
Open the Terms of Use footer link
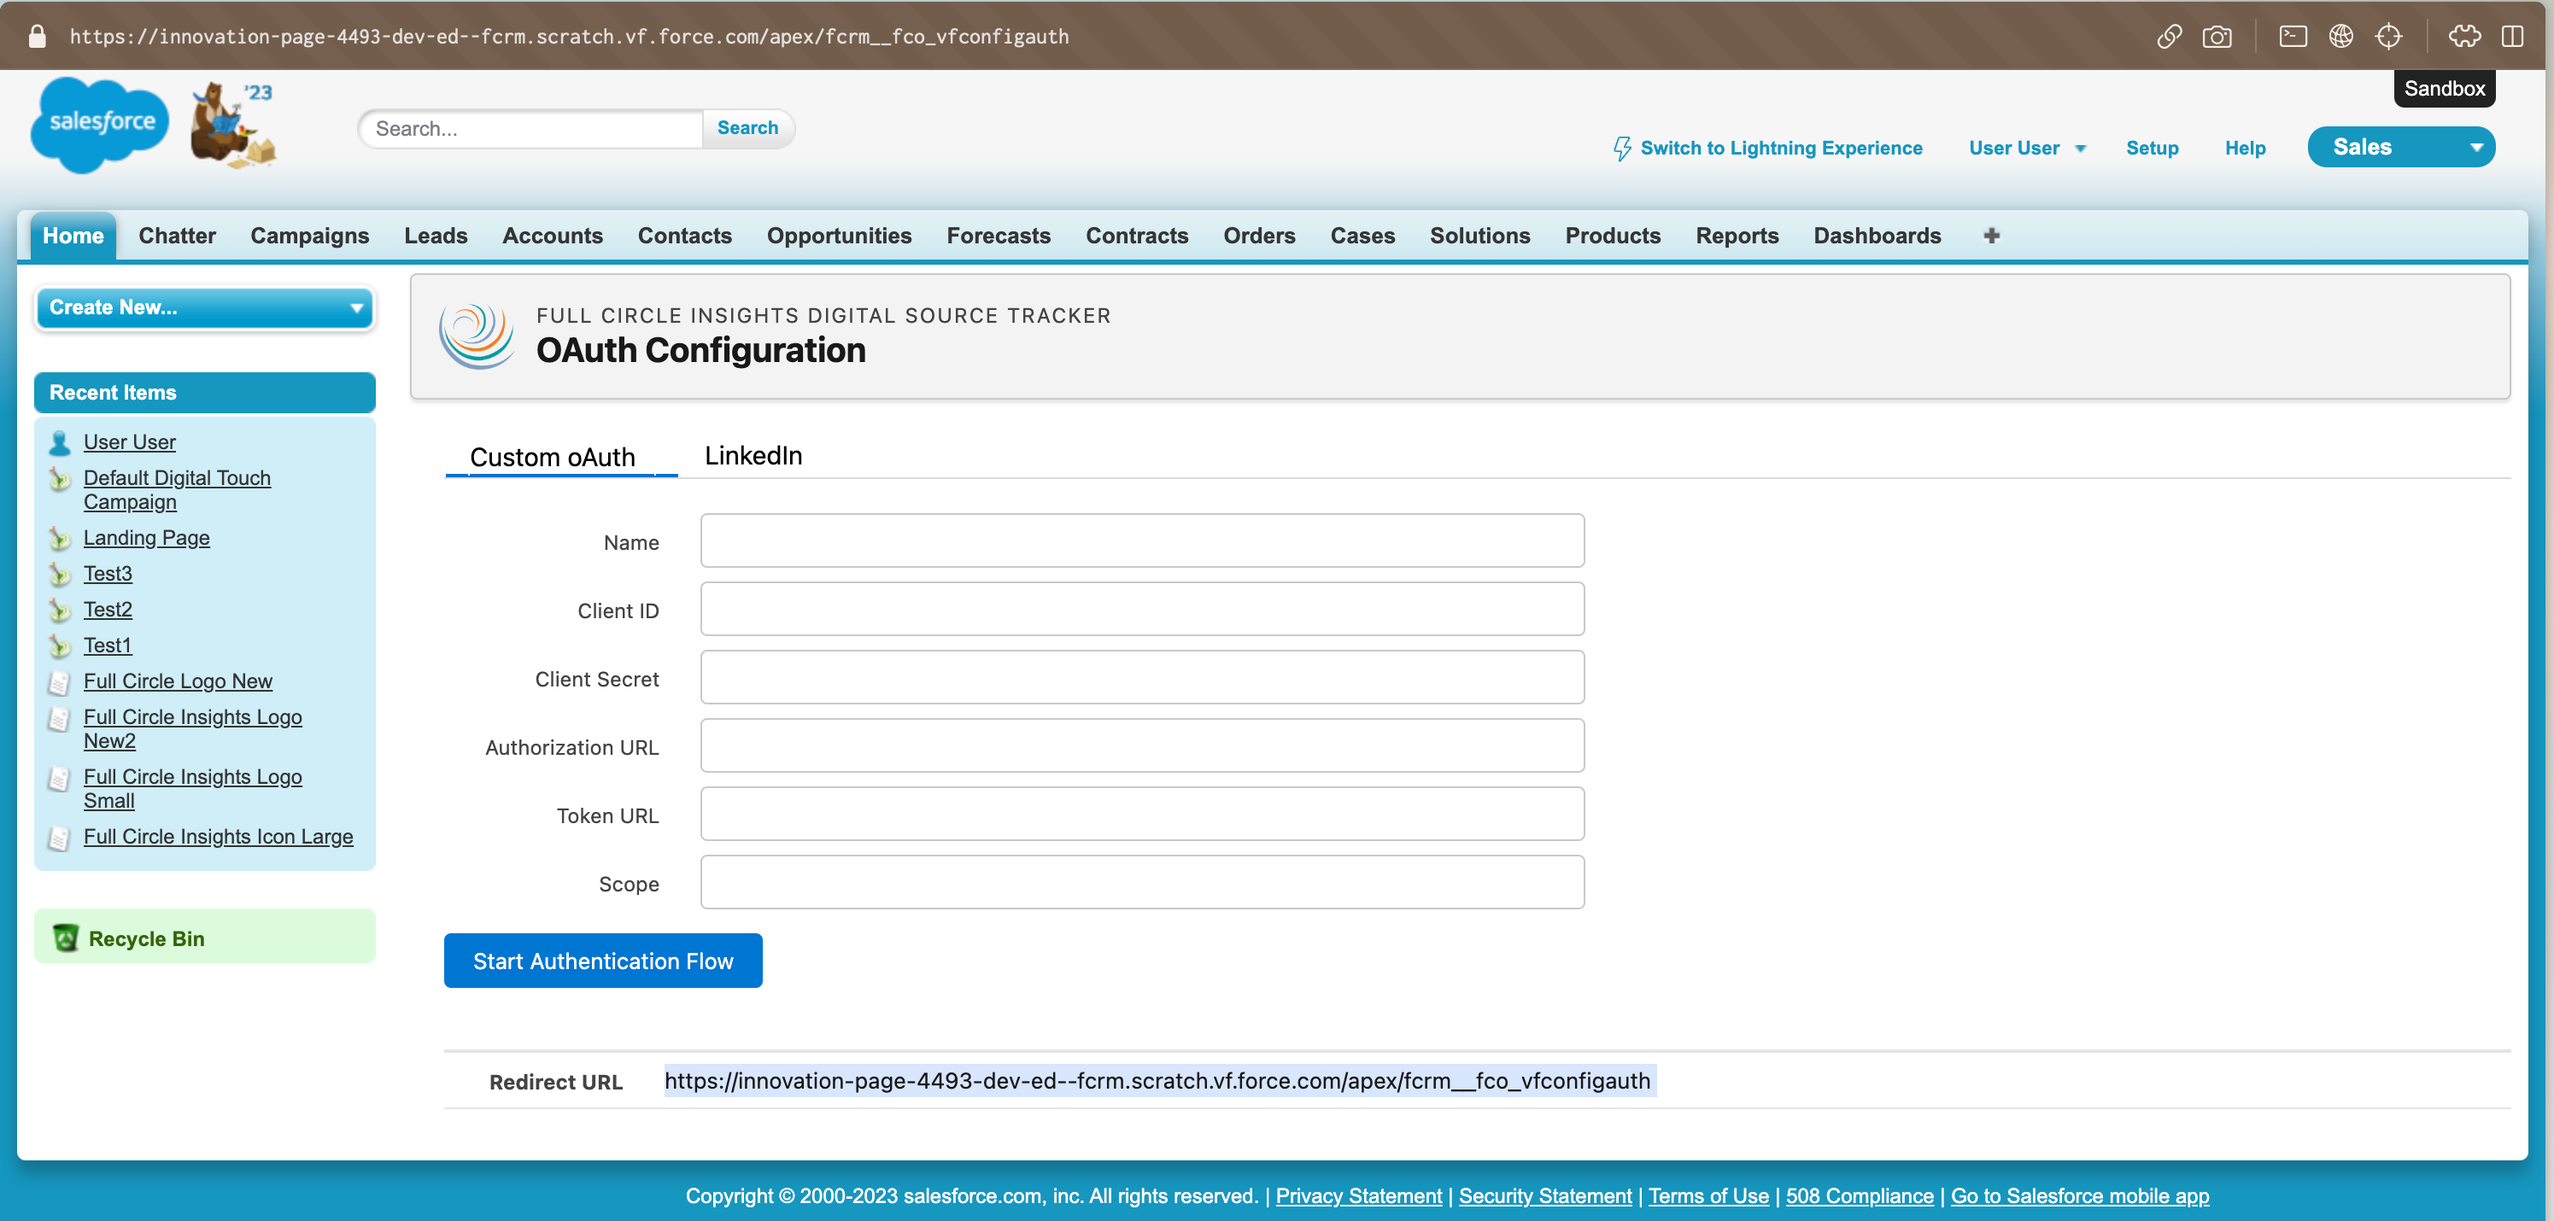pyautogui.click(x=1708, y=1196)
